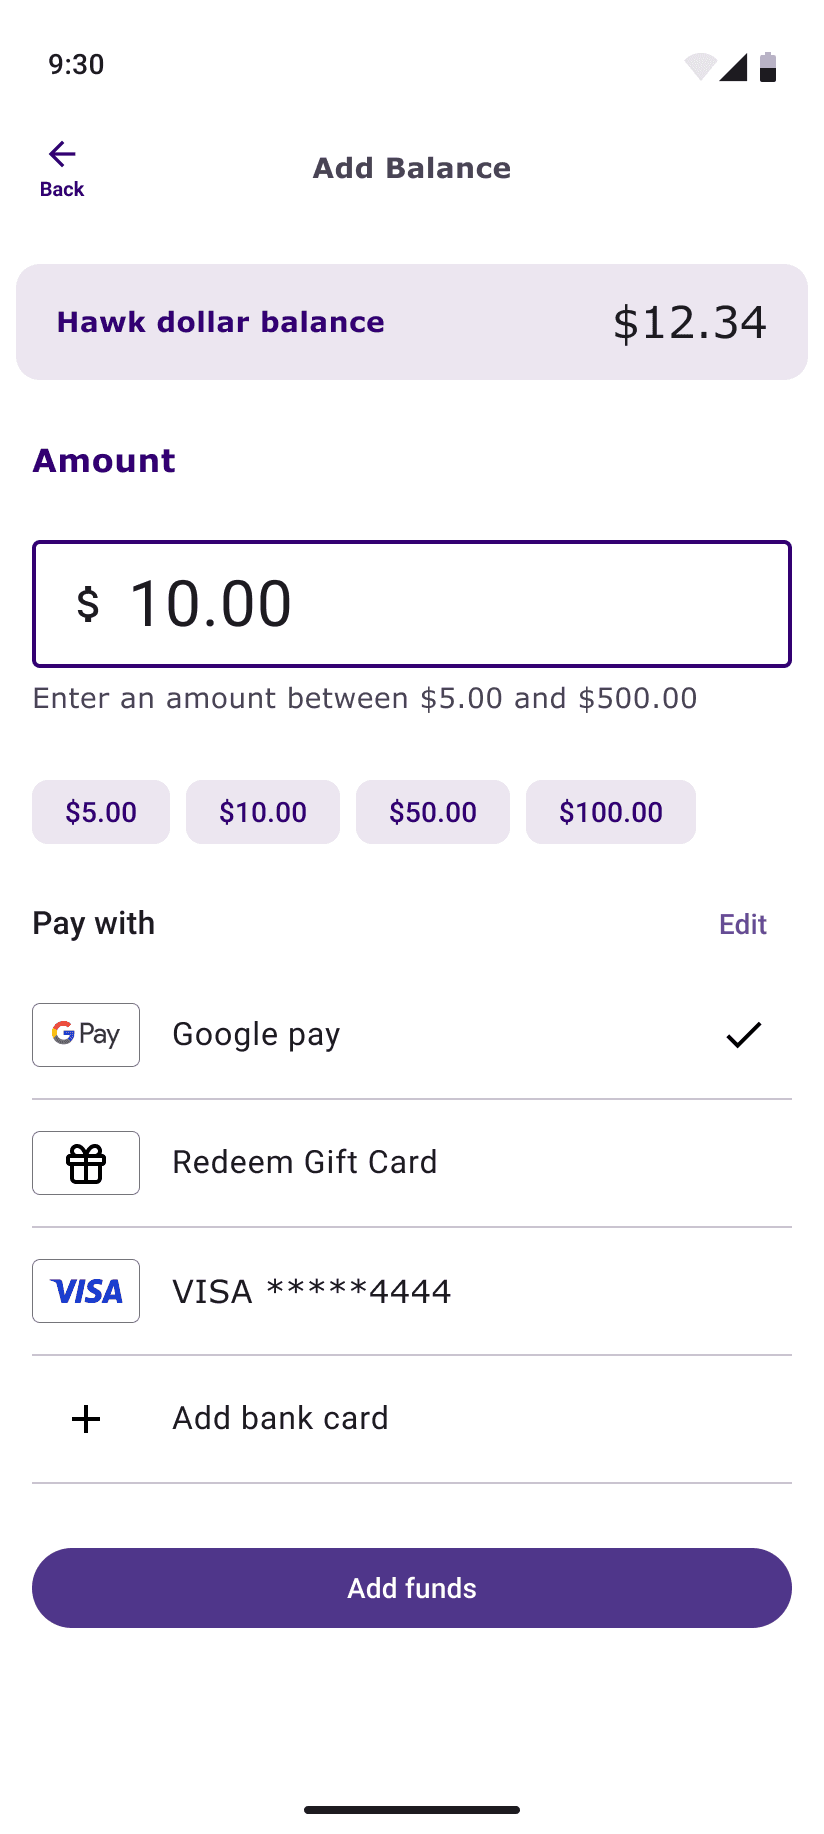
Task: Select the $10.00 preset amount
Action: pyautogui.click(x=262, y=812)
